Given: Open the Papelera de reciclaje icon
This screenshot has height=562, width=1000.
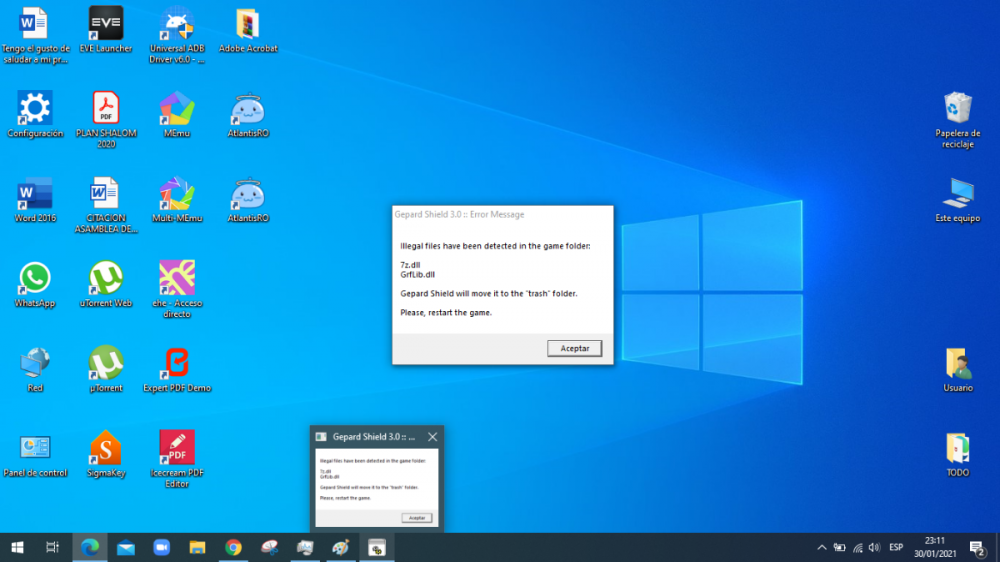Looking at the screenshot, I should tap(957, 108).
